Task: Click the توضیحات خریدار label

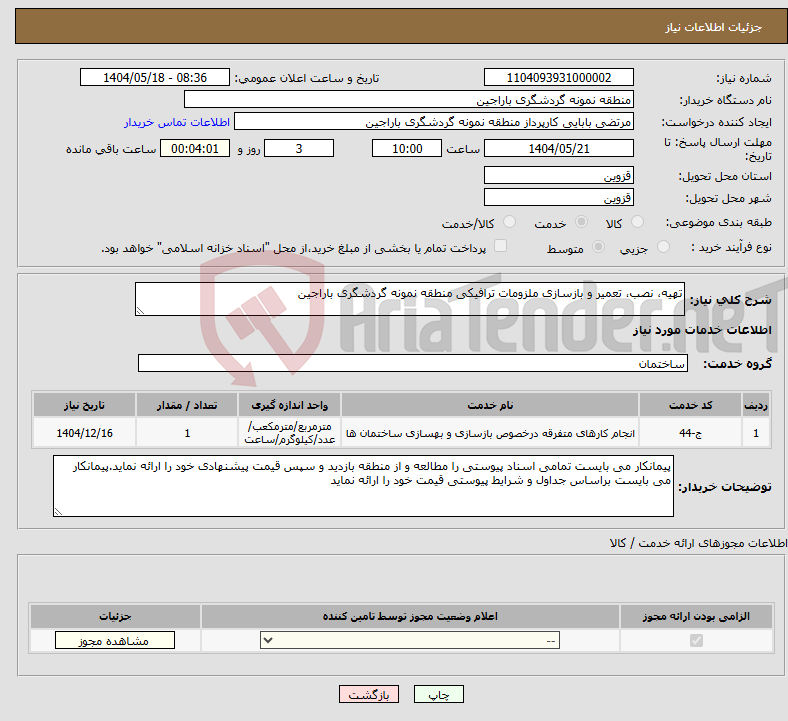Action: pyautogui.click(x=725, y=486)
